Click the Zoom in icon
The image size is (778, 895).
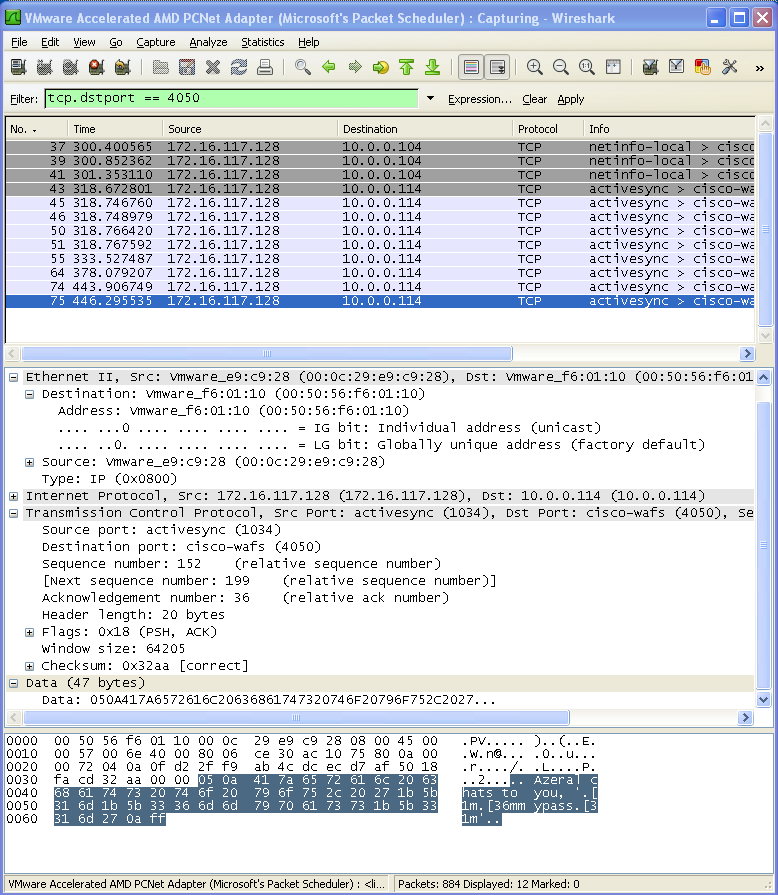[x=535, y=67]
